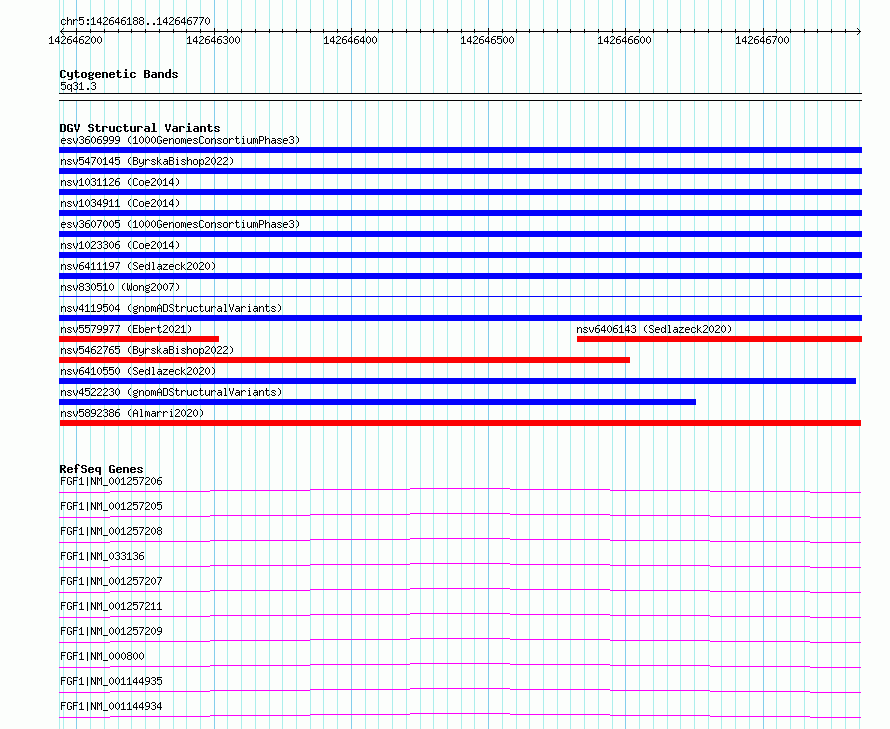Click the blue bar under nsv1023306
The width and height of the screenshot is (890, 729).
pos(460,255)
